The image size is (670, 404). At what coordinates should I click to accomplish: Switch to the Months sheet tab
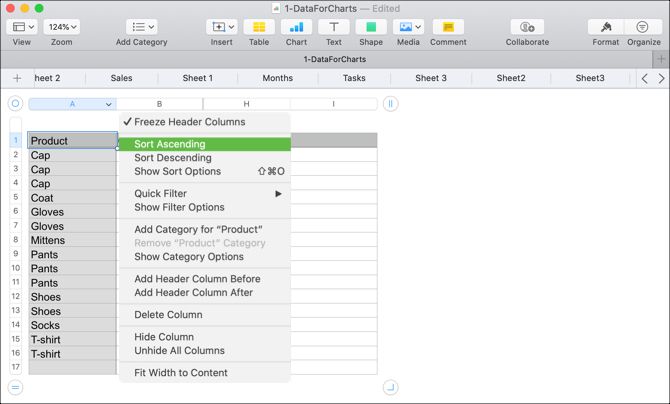click(277, 78)
